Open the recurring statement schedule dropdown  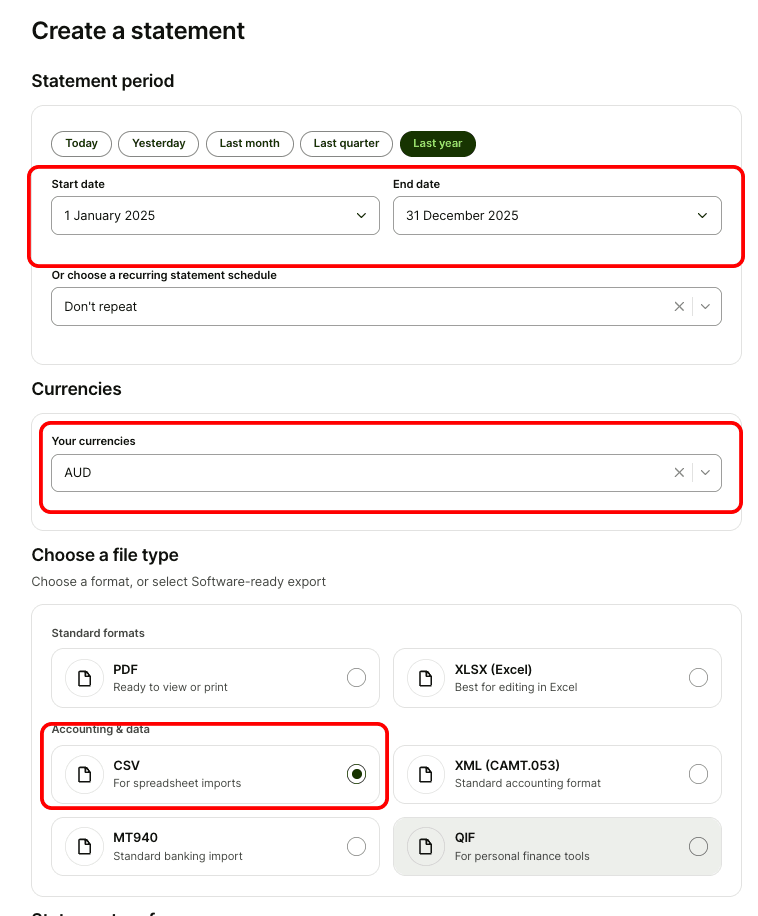pos(387,307)
